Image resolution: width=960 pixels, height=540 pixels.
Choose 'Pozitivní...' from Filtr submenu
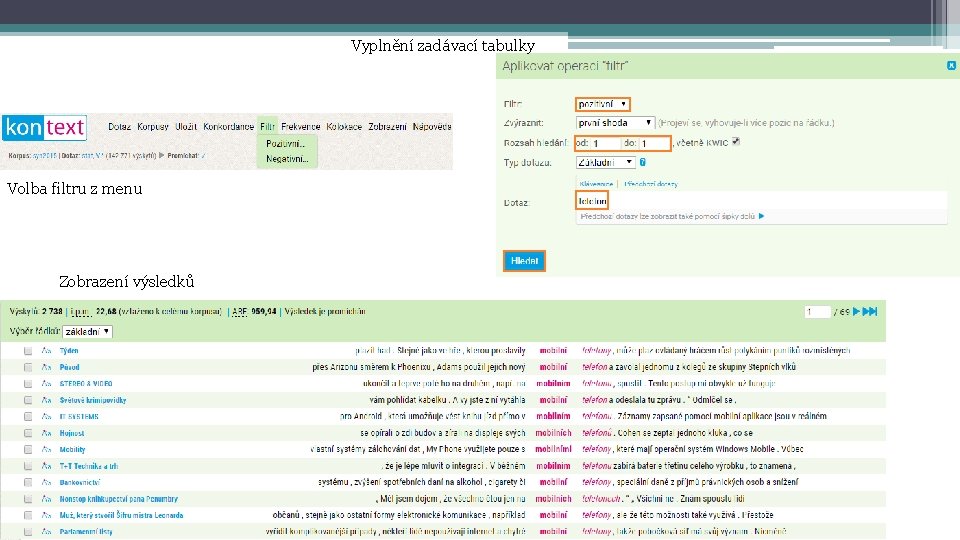[x=285, y=144]
